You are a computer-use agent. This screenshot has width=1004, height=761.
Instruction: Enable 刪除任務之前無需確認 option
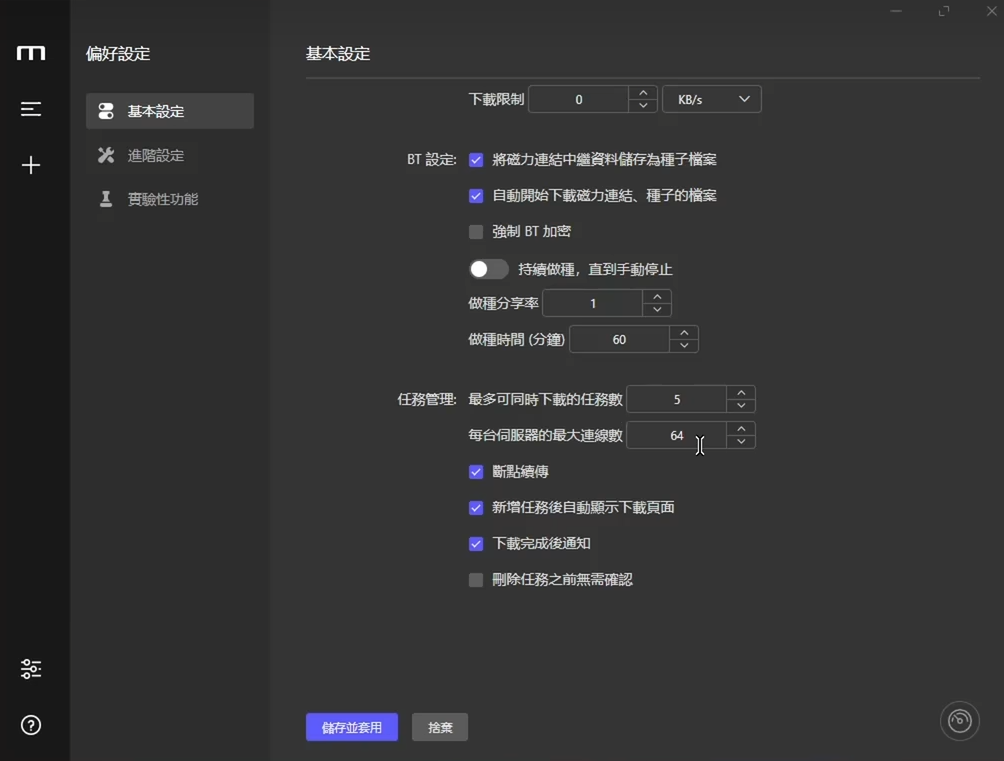475,579
